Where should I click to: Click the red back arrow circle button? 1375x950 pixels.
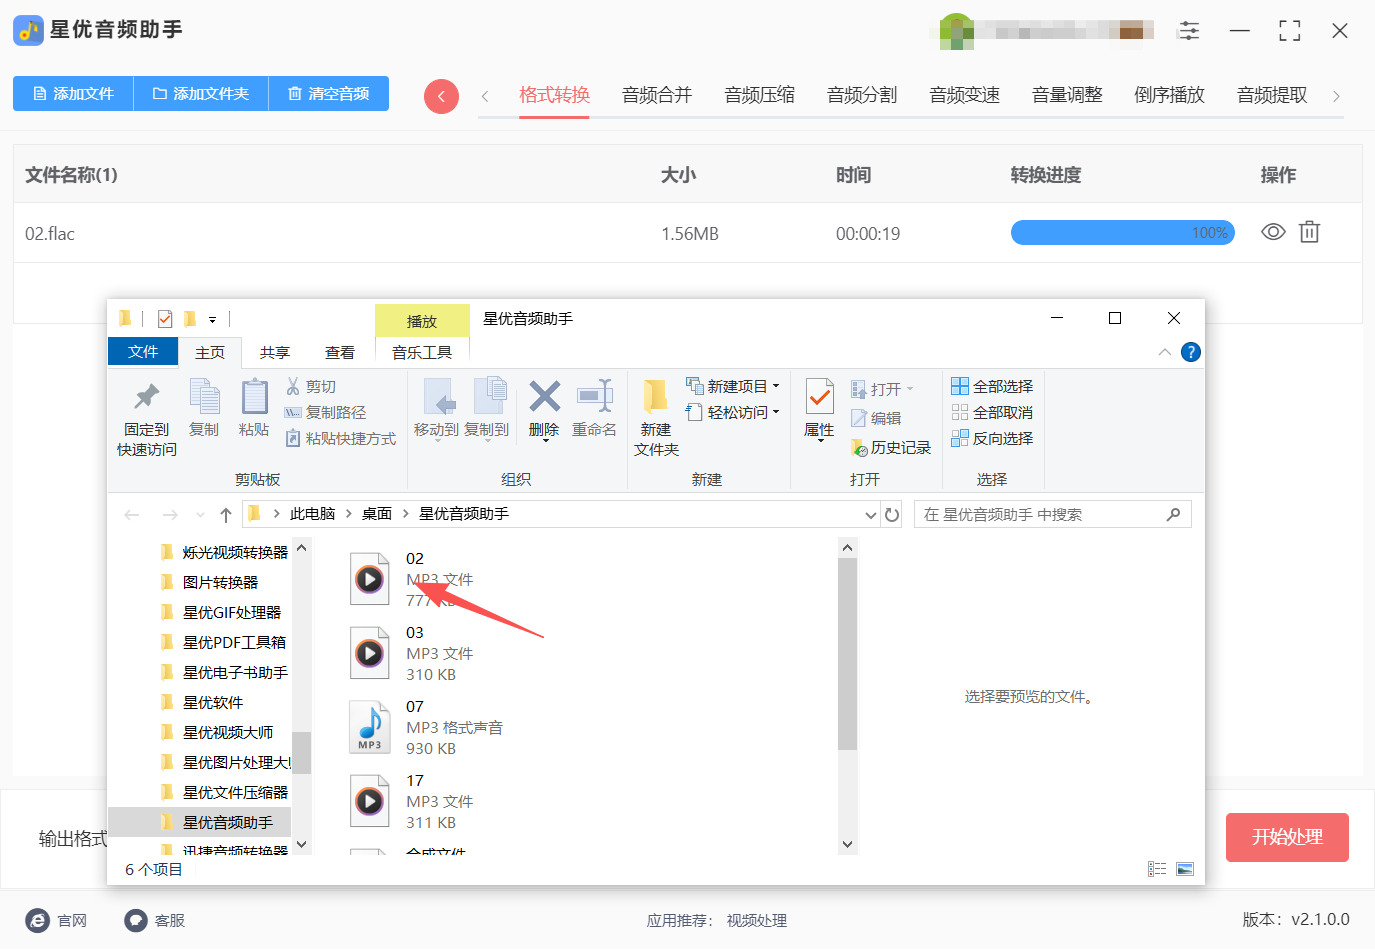(x=441, y=96)
